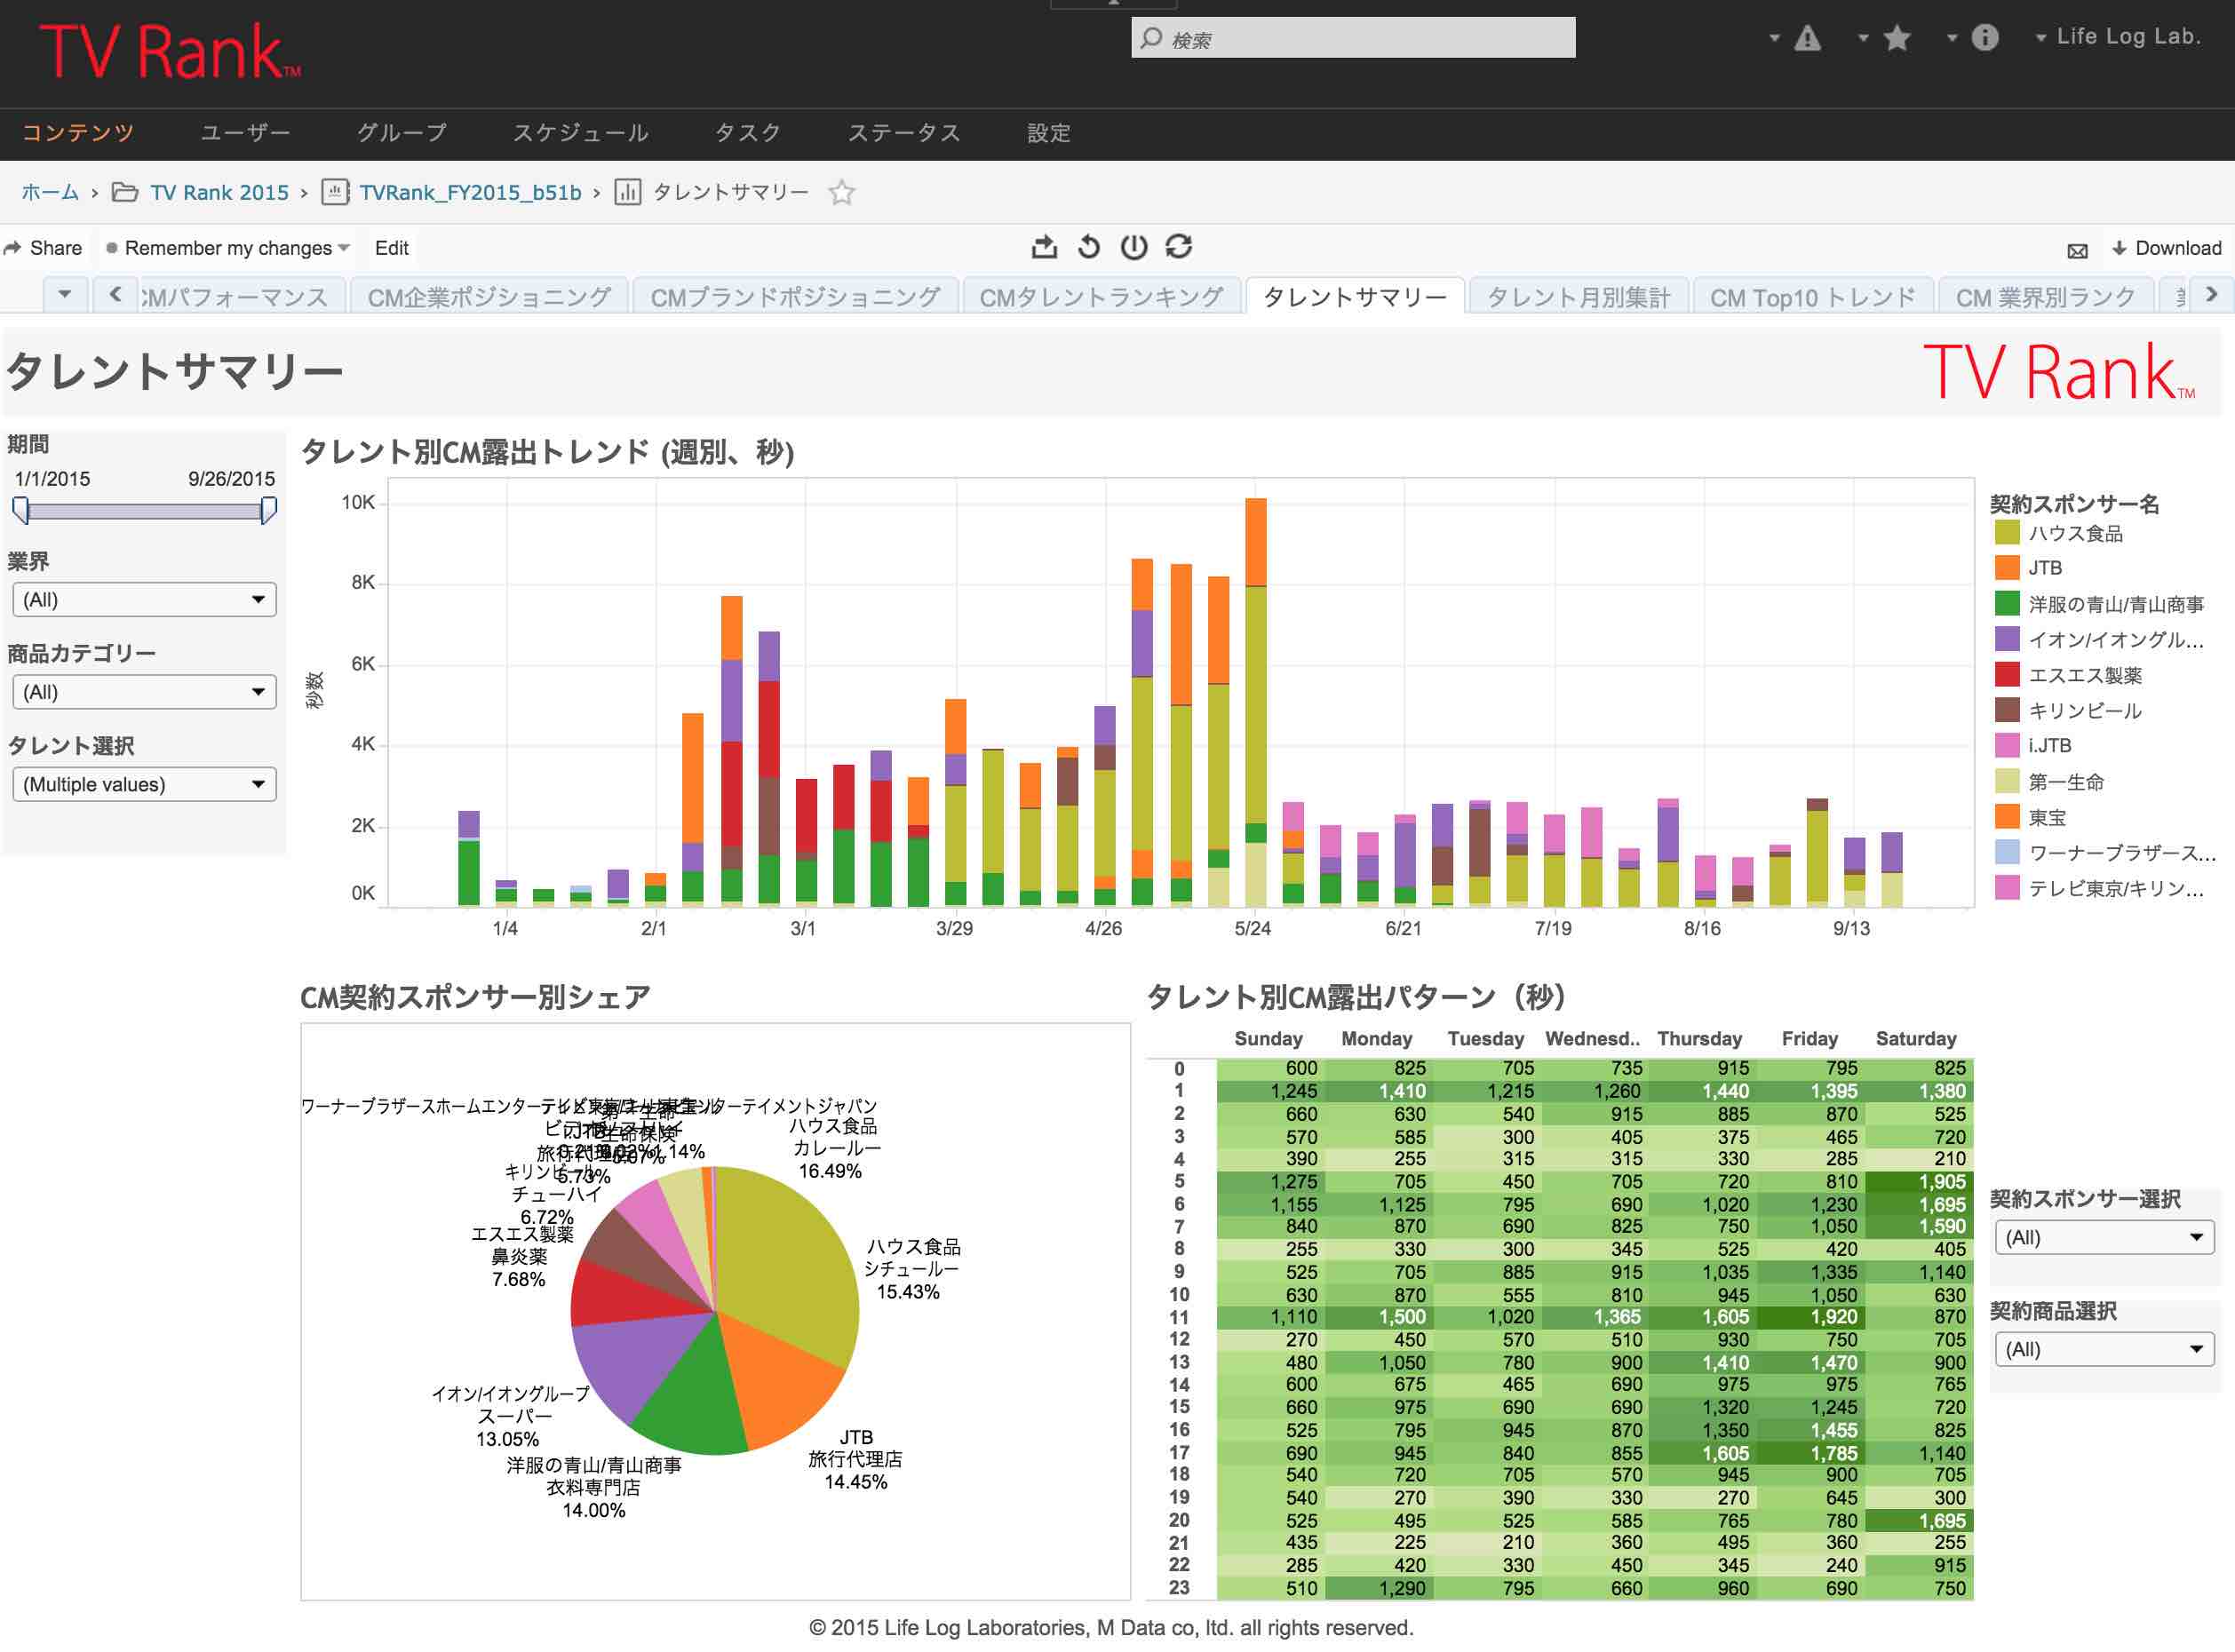Click the subscribe envelope icon
This screenshot has width=2235, height=1652.
(2077, 250)
